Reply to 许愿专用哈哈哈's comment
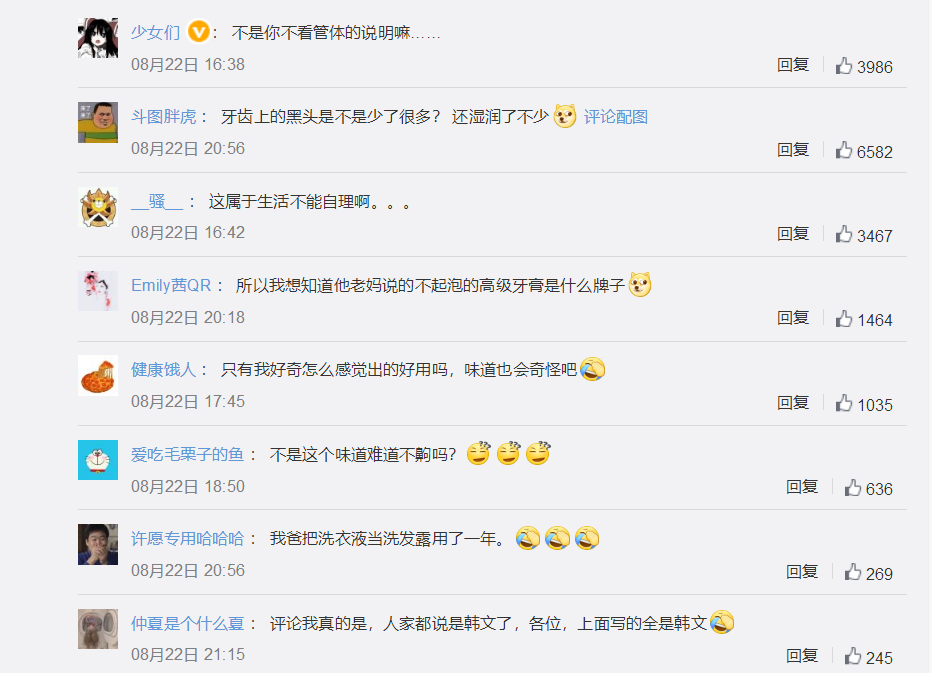932x673 pixels. coord(802,572)
